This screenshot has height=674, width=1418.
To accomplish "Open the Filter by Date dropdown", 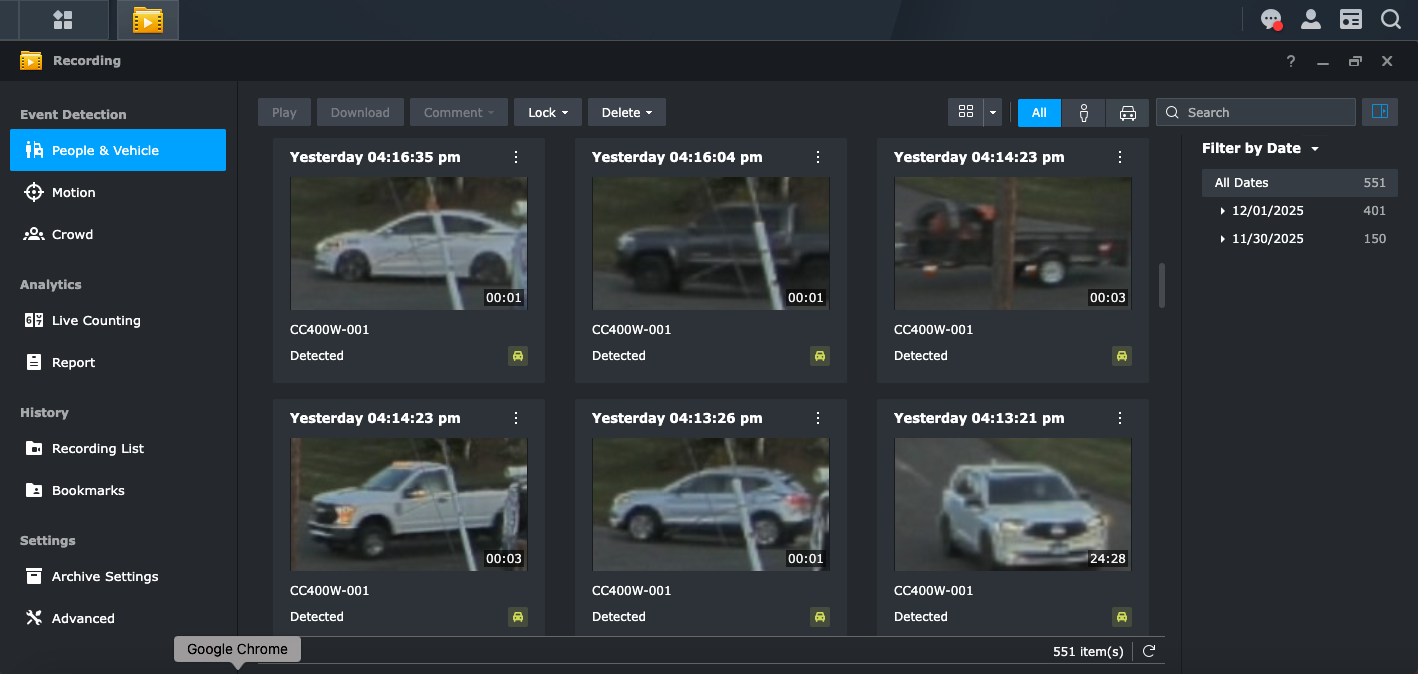I will pos(1260,148).
